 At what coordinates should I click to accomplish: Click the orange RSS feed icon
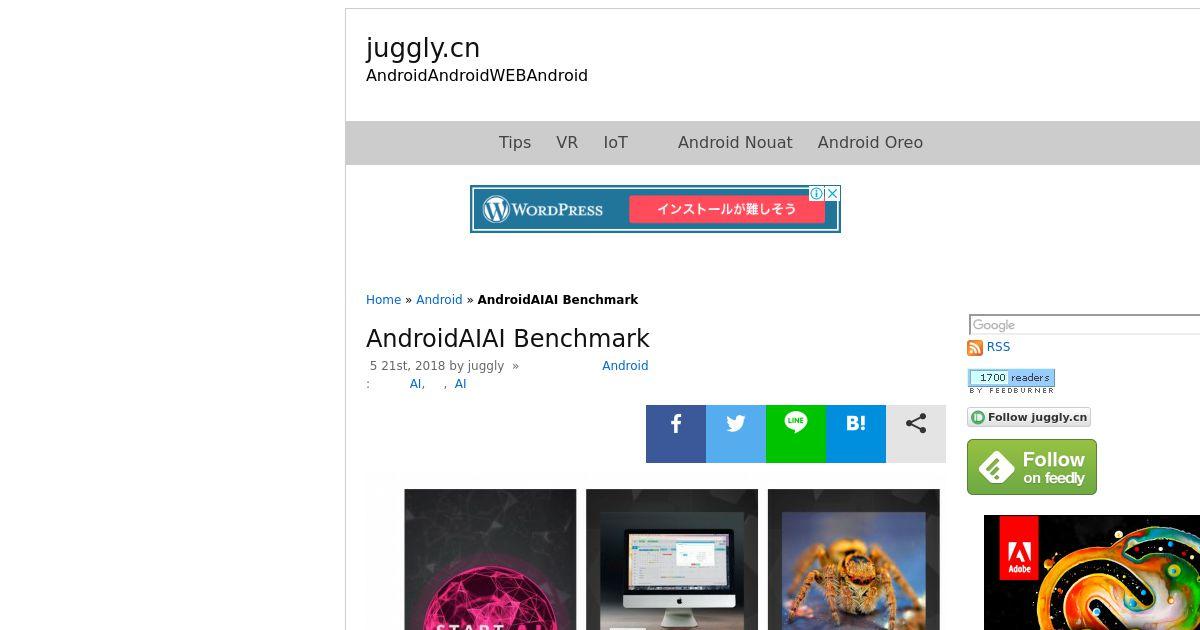coord(975,348)
